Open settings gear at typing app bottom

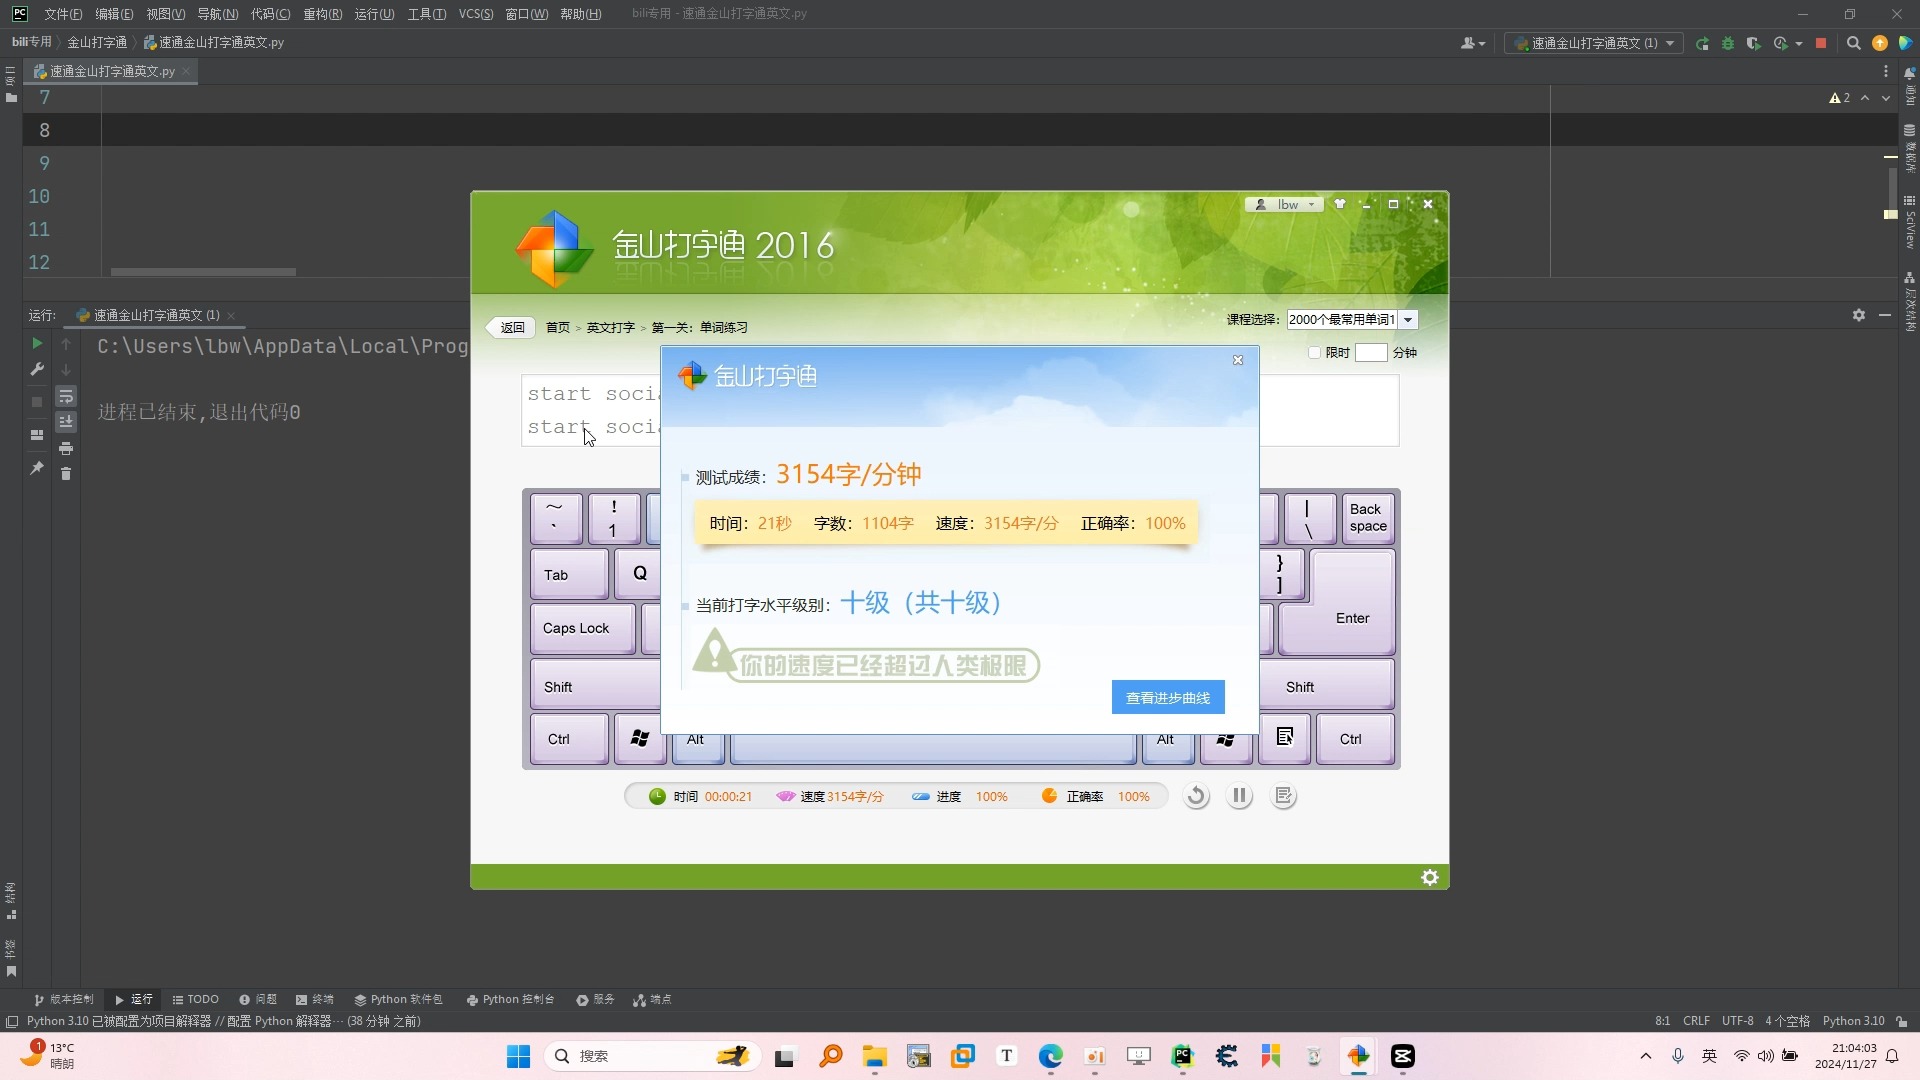click(1430, 877)
